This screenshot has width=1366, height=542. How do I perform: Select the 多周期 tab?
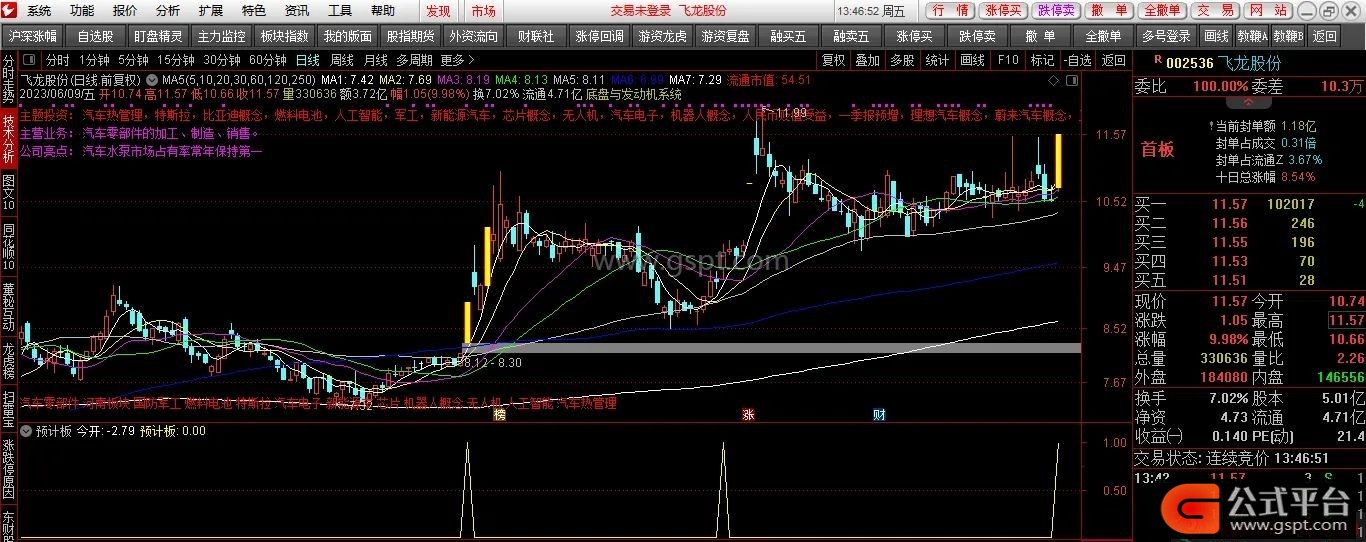(x=414, y=60)
